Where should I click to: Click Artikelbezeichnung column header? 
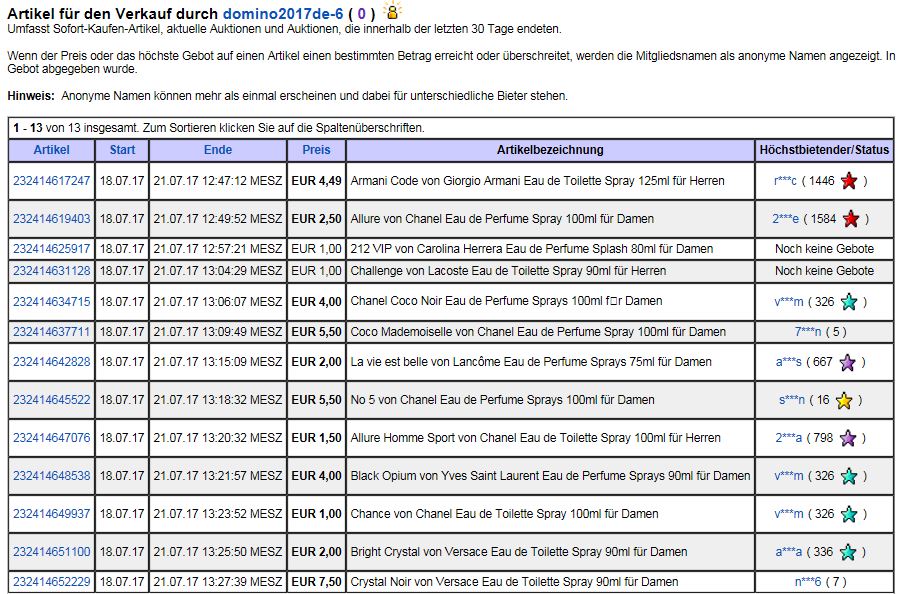(550, 150)
